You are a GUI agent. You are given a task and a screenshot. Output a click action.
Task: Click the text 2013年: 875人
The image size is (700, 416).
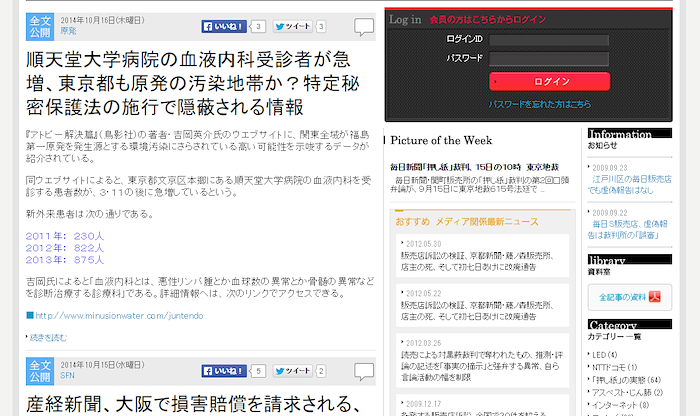tap(65, 260)
